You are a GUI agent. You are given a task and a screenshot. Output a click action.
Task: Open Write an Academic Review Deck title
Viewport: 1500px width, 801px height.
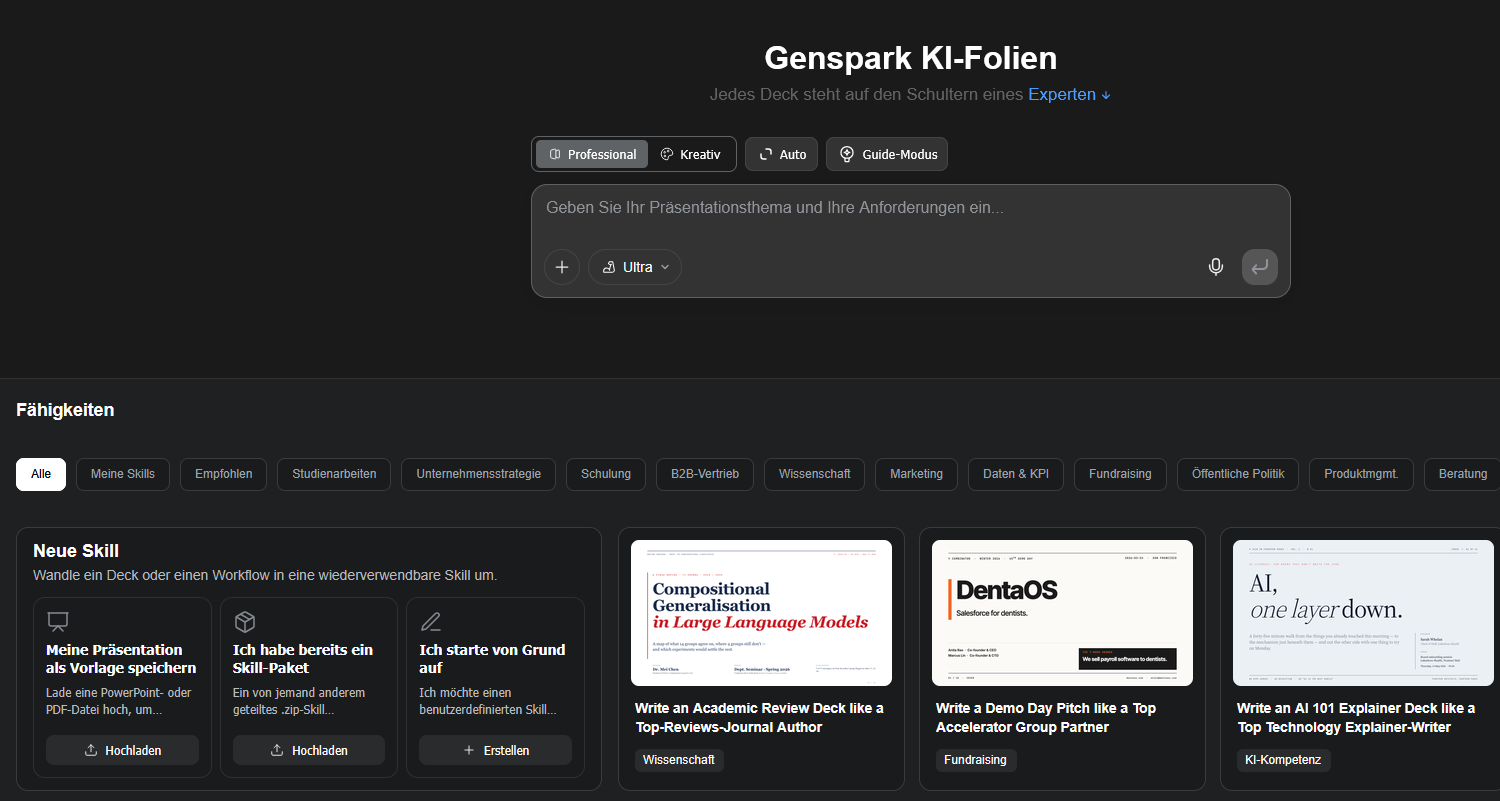point(759,718)
